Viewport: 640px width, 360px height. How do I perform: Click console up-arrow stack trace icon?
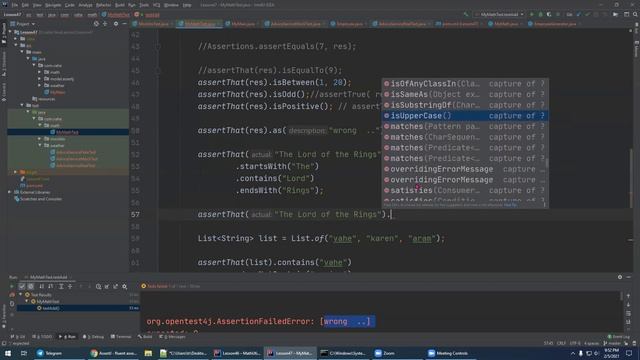[x=628, y=296]
